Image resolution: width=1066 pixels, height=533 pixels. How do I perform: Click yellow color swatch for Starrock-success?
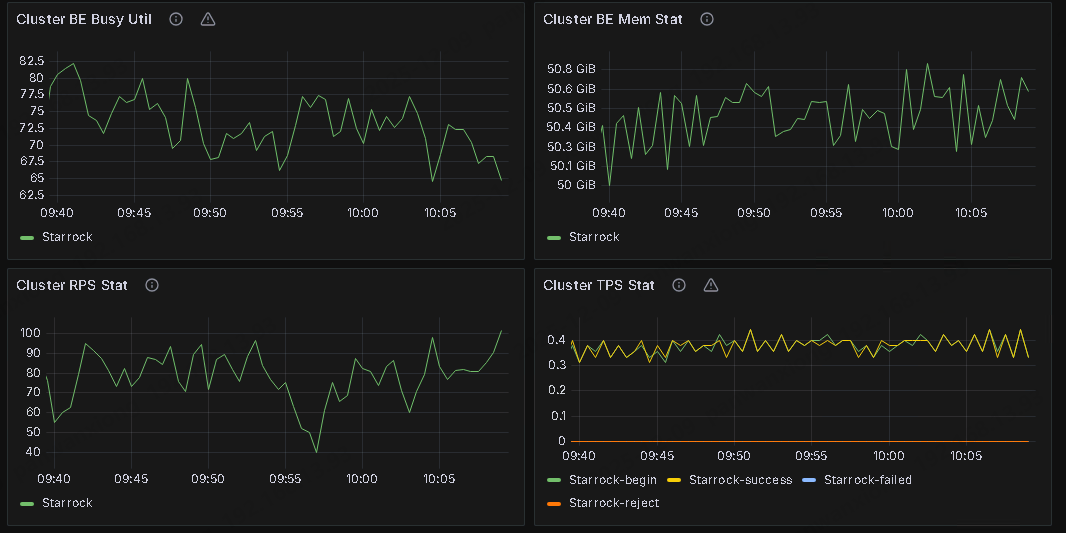coord(674,480)
